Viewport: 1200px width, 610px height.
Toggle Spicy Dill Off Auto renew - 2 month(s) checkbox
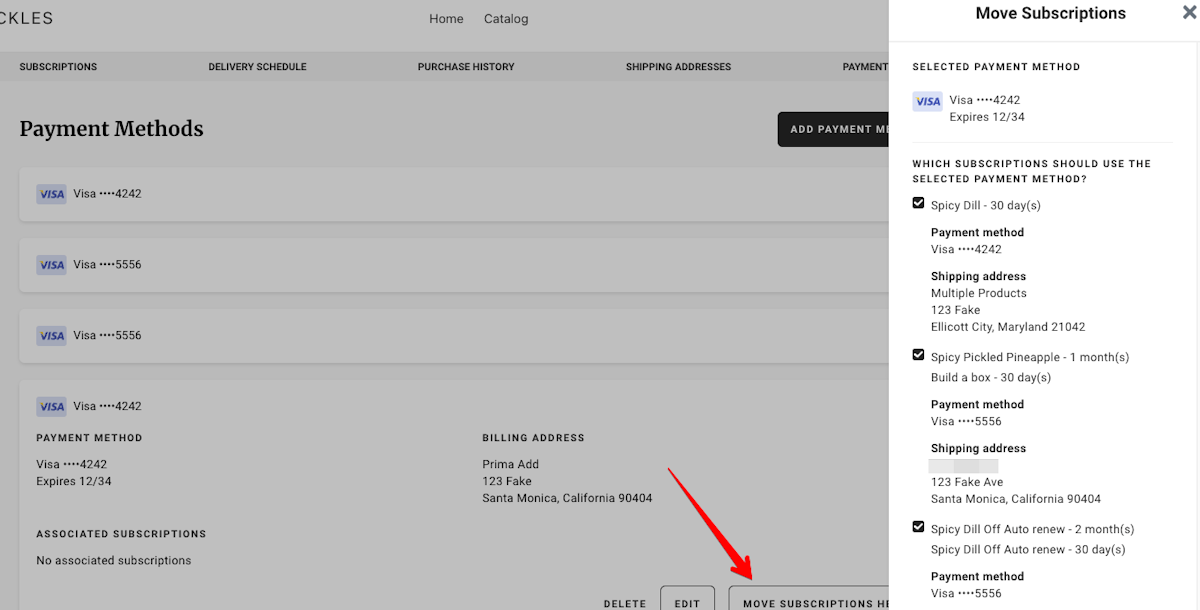pyautogui.click(x=918, y=527)
